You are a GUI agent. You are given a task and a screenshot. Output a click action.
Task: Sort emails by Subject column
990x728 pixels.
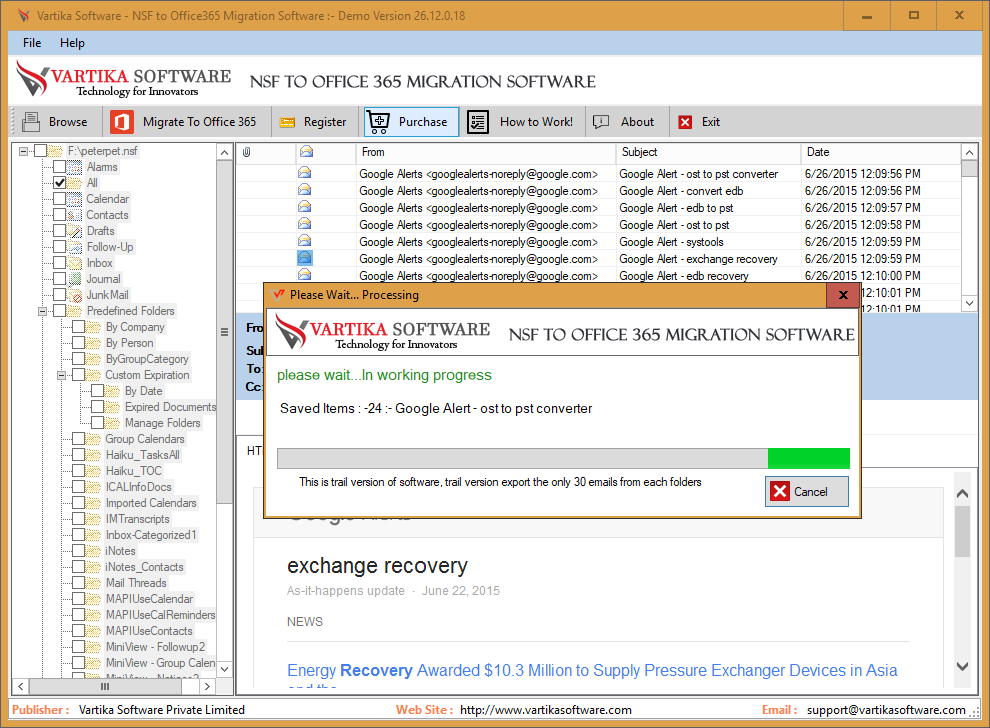708,152
